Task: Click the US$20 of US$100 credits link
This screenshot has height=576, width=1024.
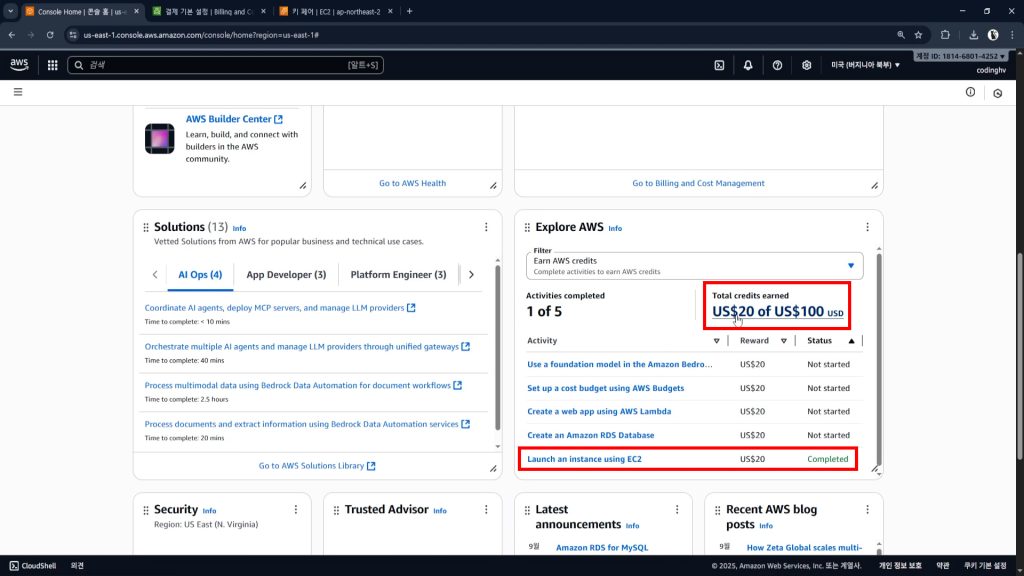Action: coord(777,312)
